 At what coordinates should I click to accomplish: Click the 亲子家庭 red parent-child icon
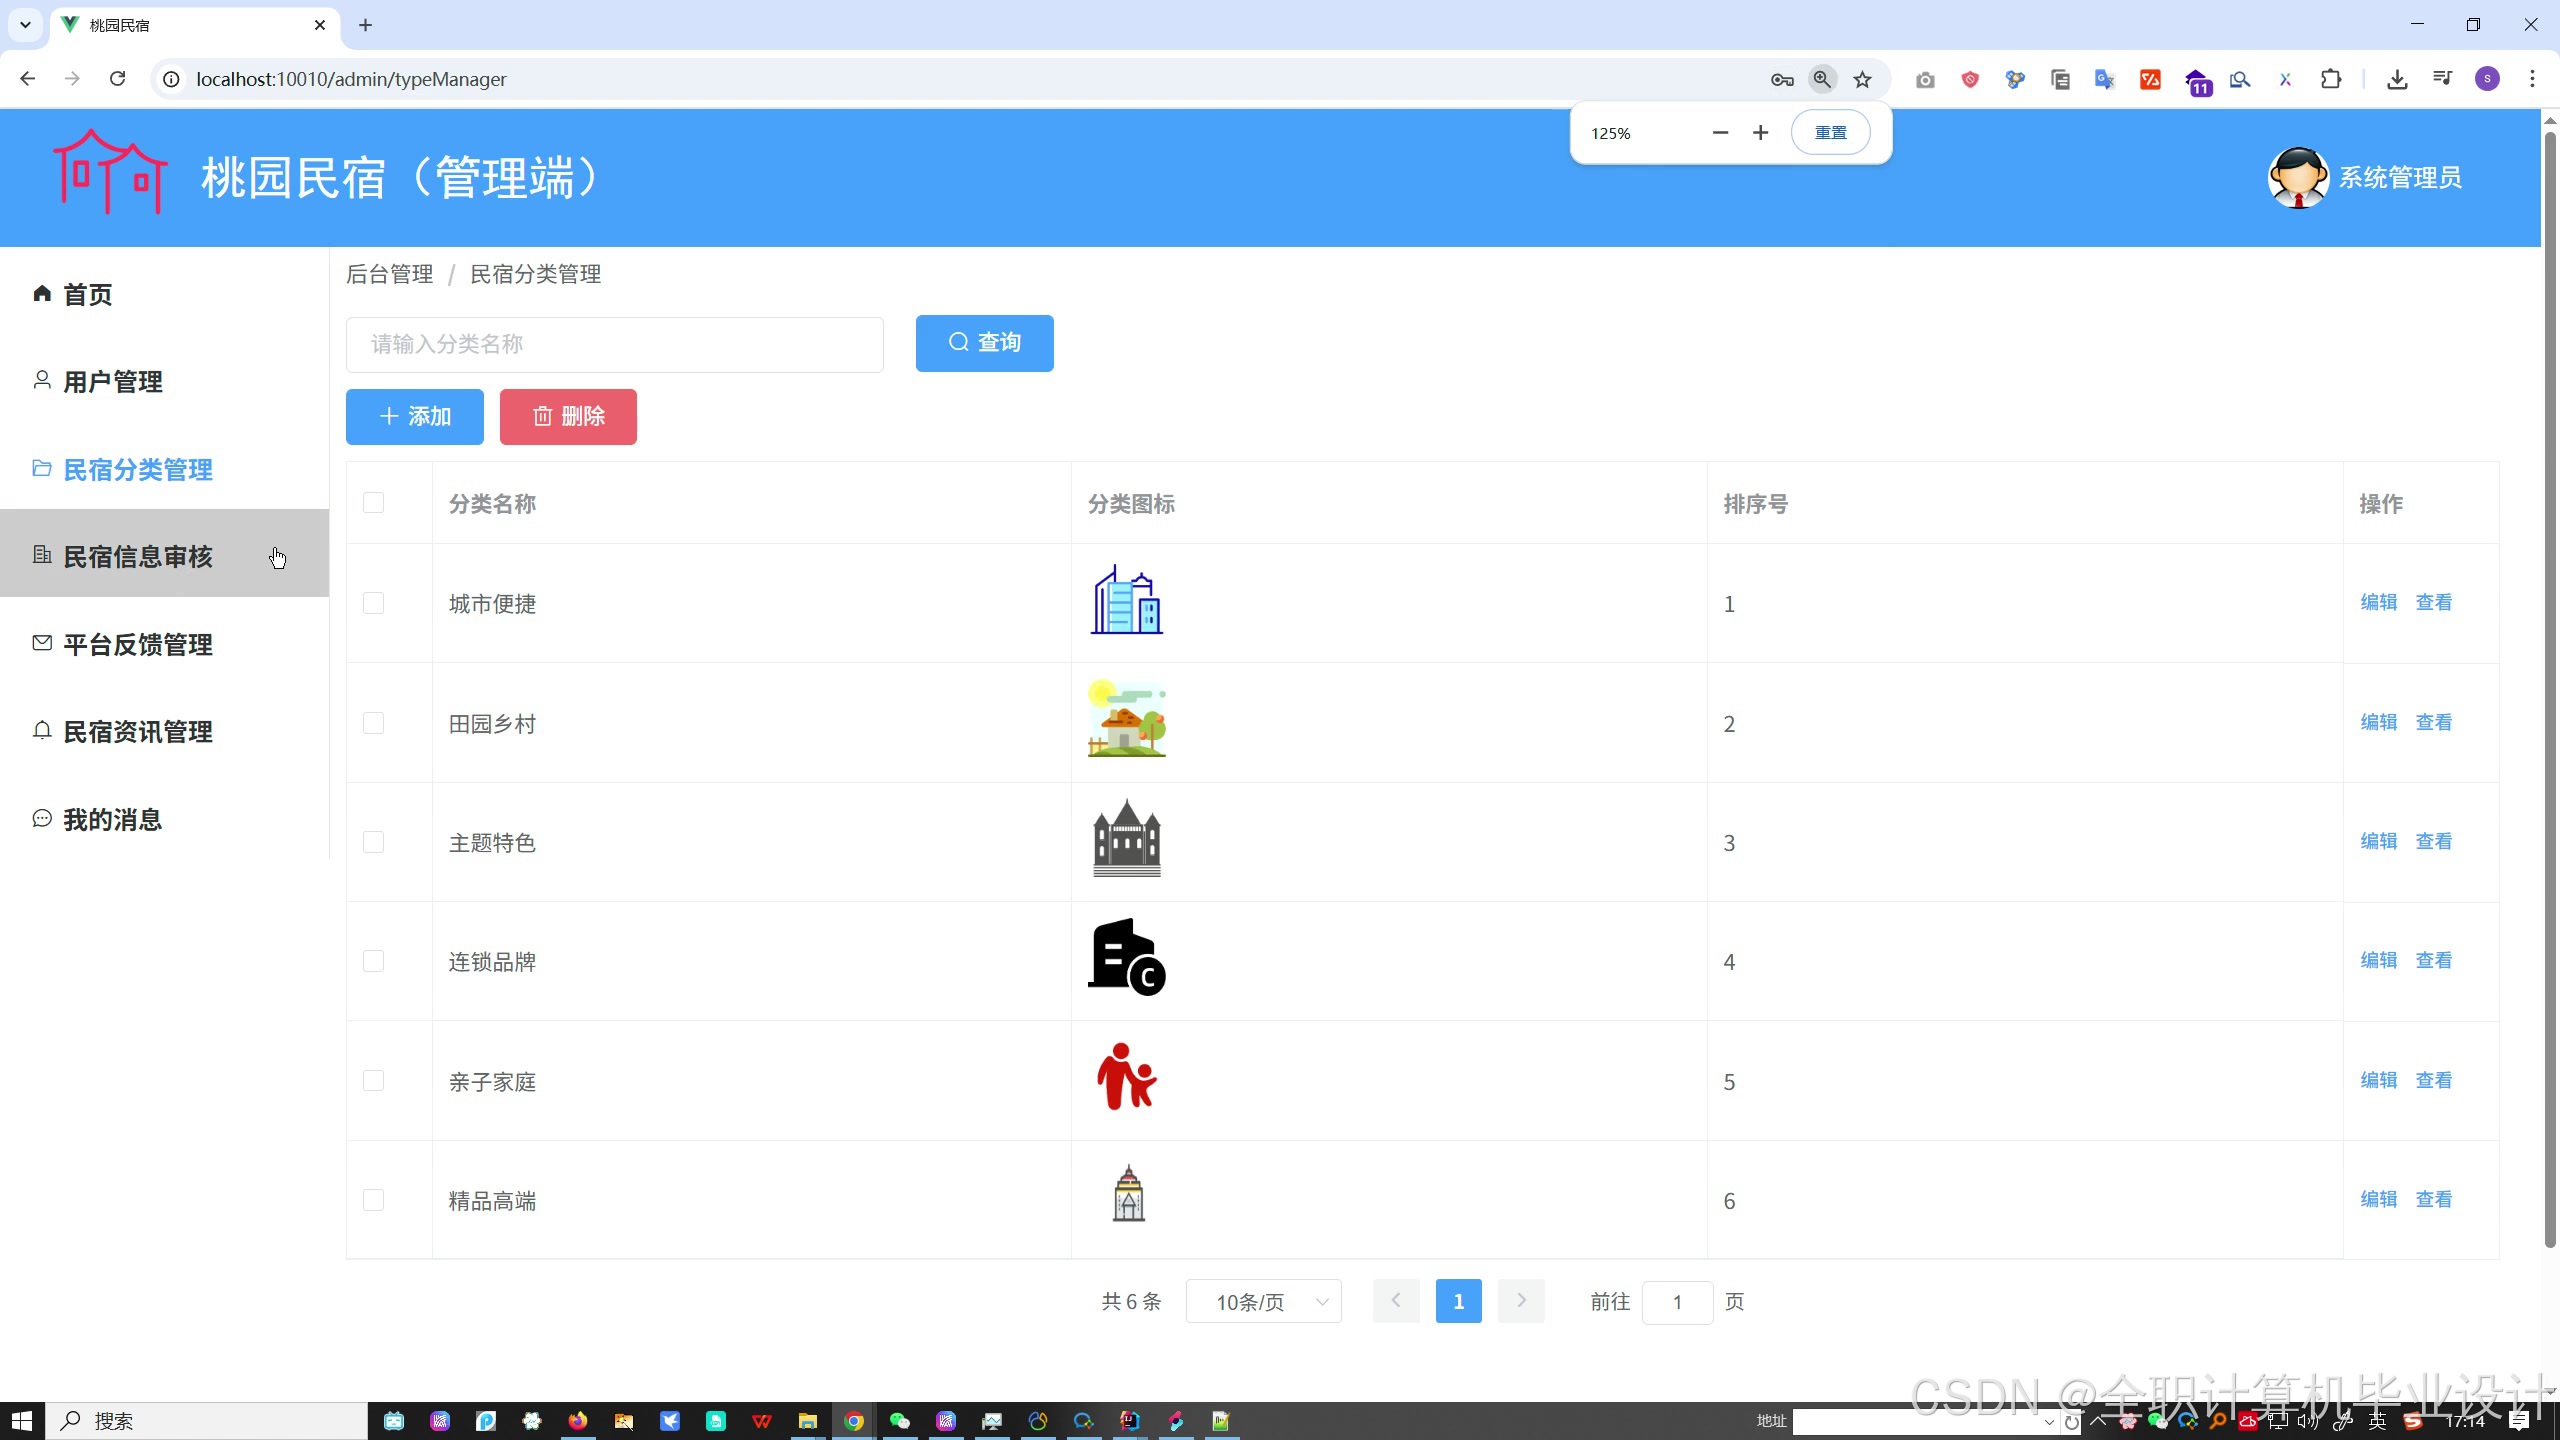click(x=1127, y=1079)
